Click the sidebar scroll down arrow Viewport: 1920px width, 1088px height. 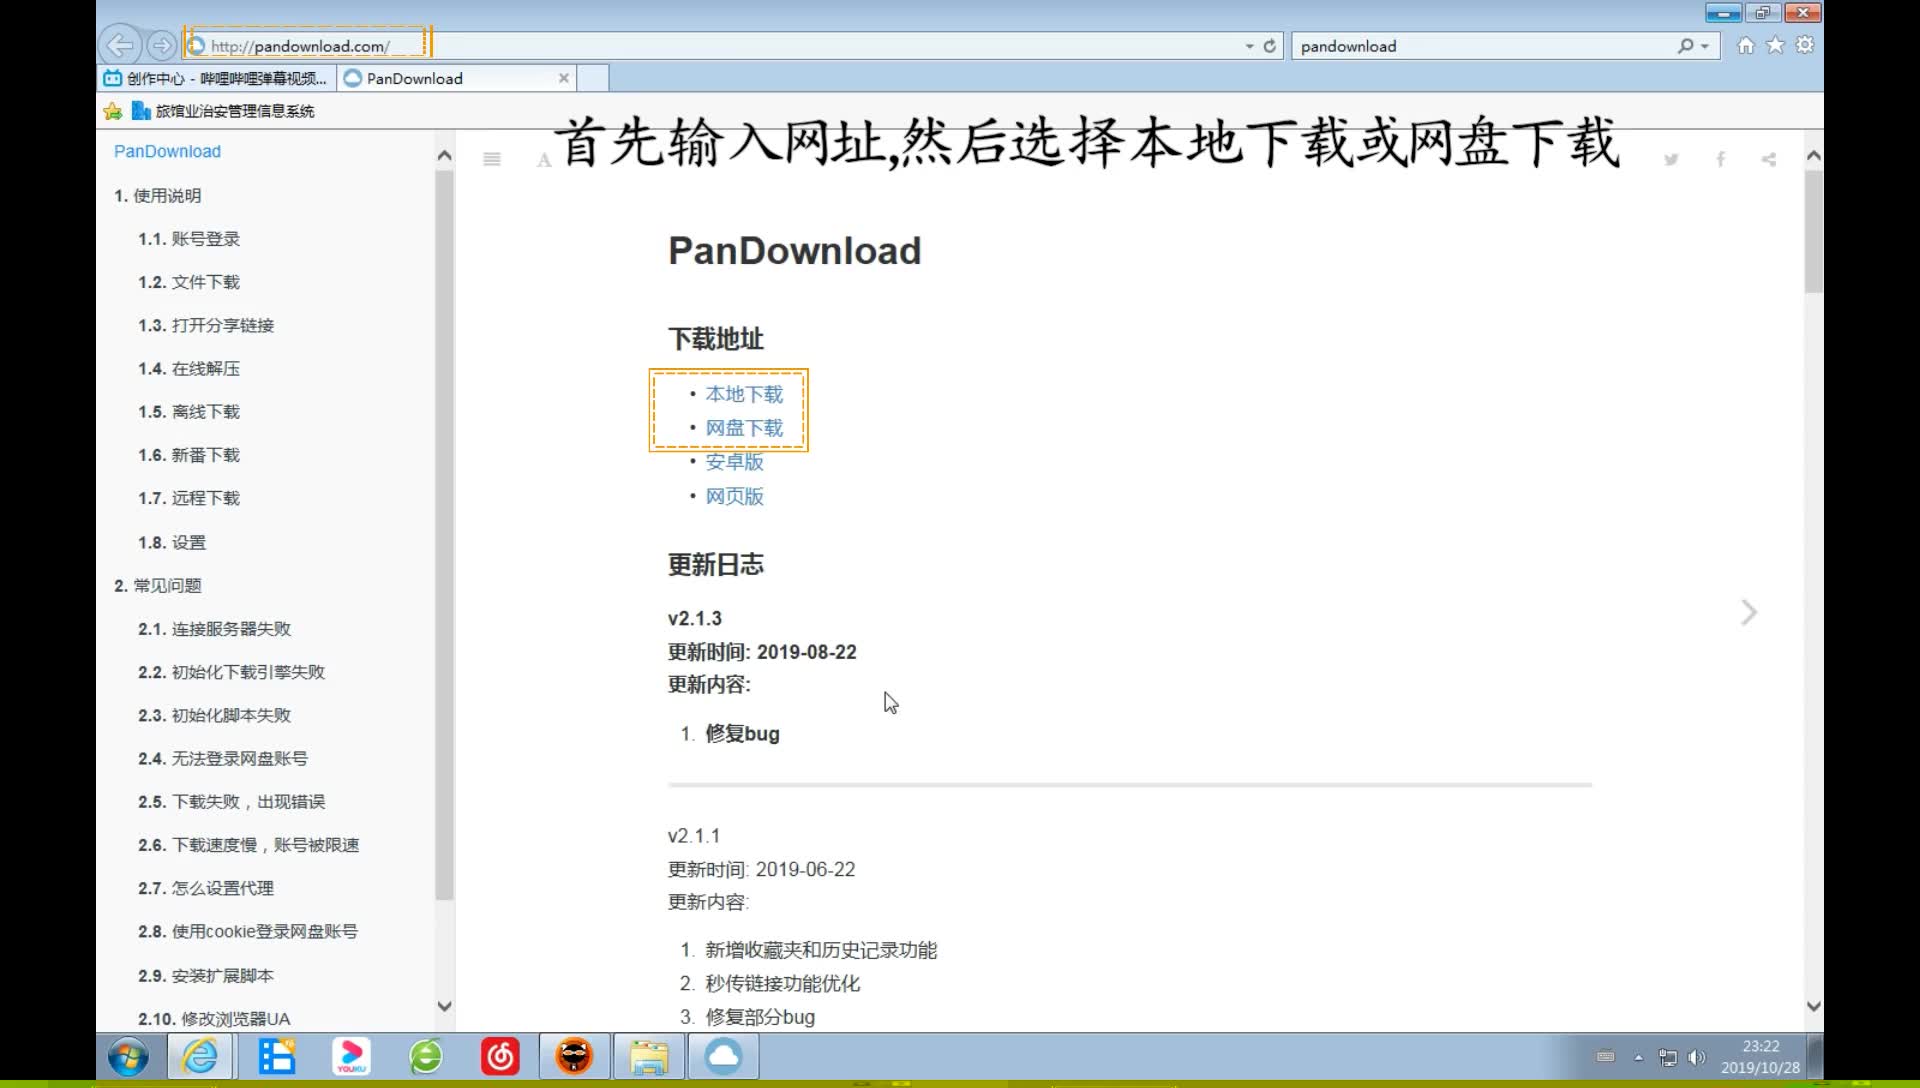[445, 1006]
